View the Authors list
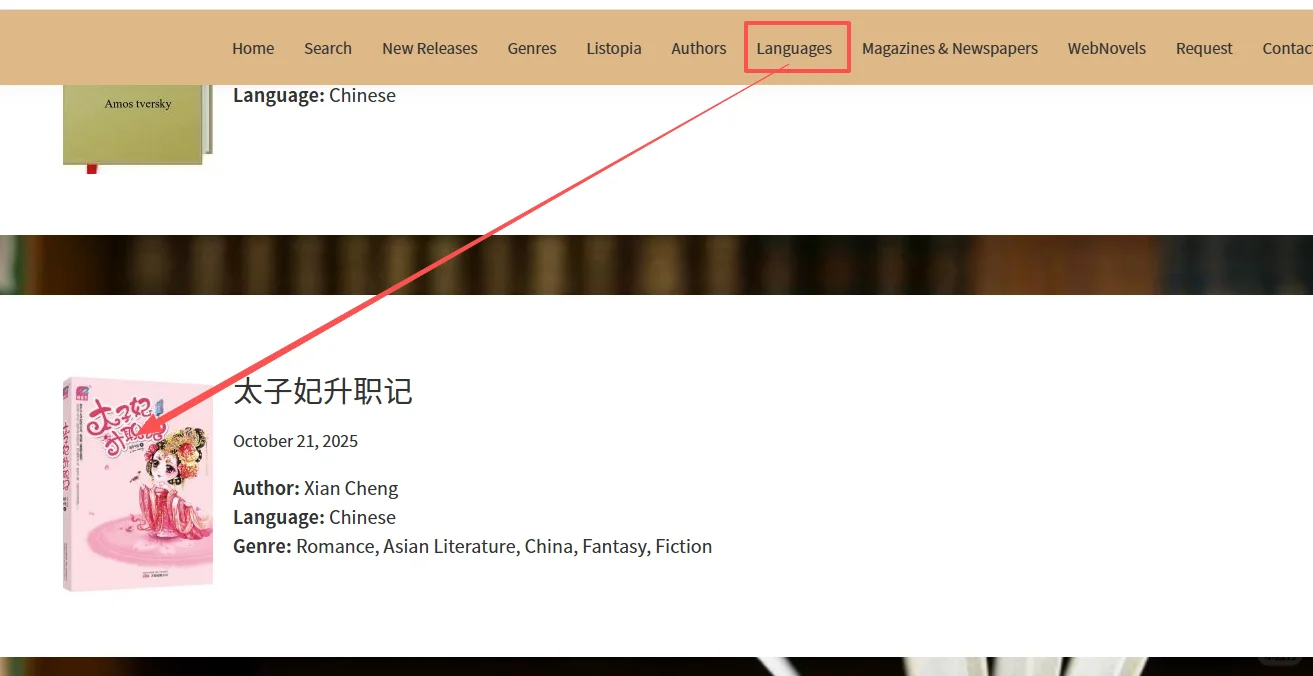 (698, 47)
